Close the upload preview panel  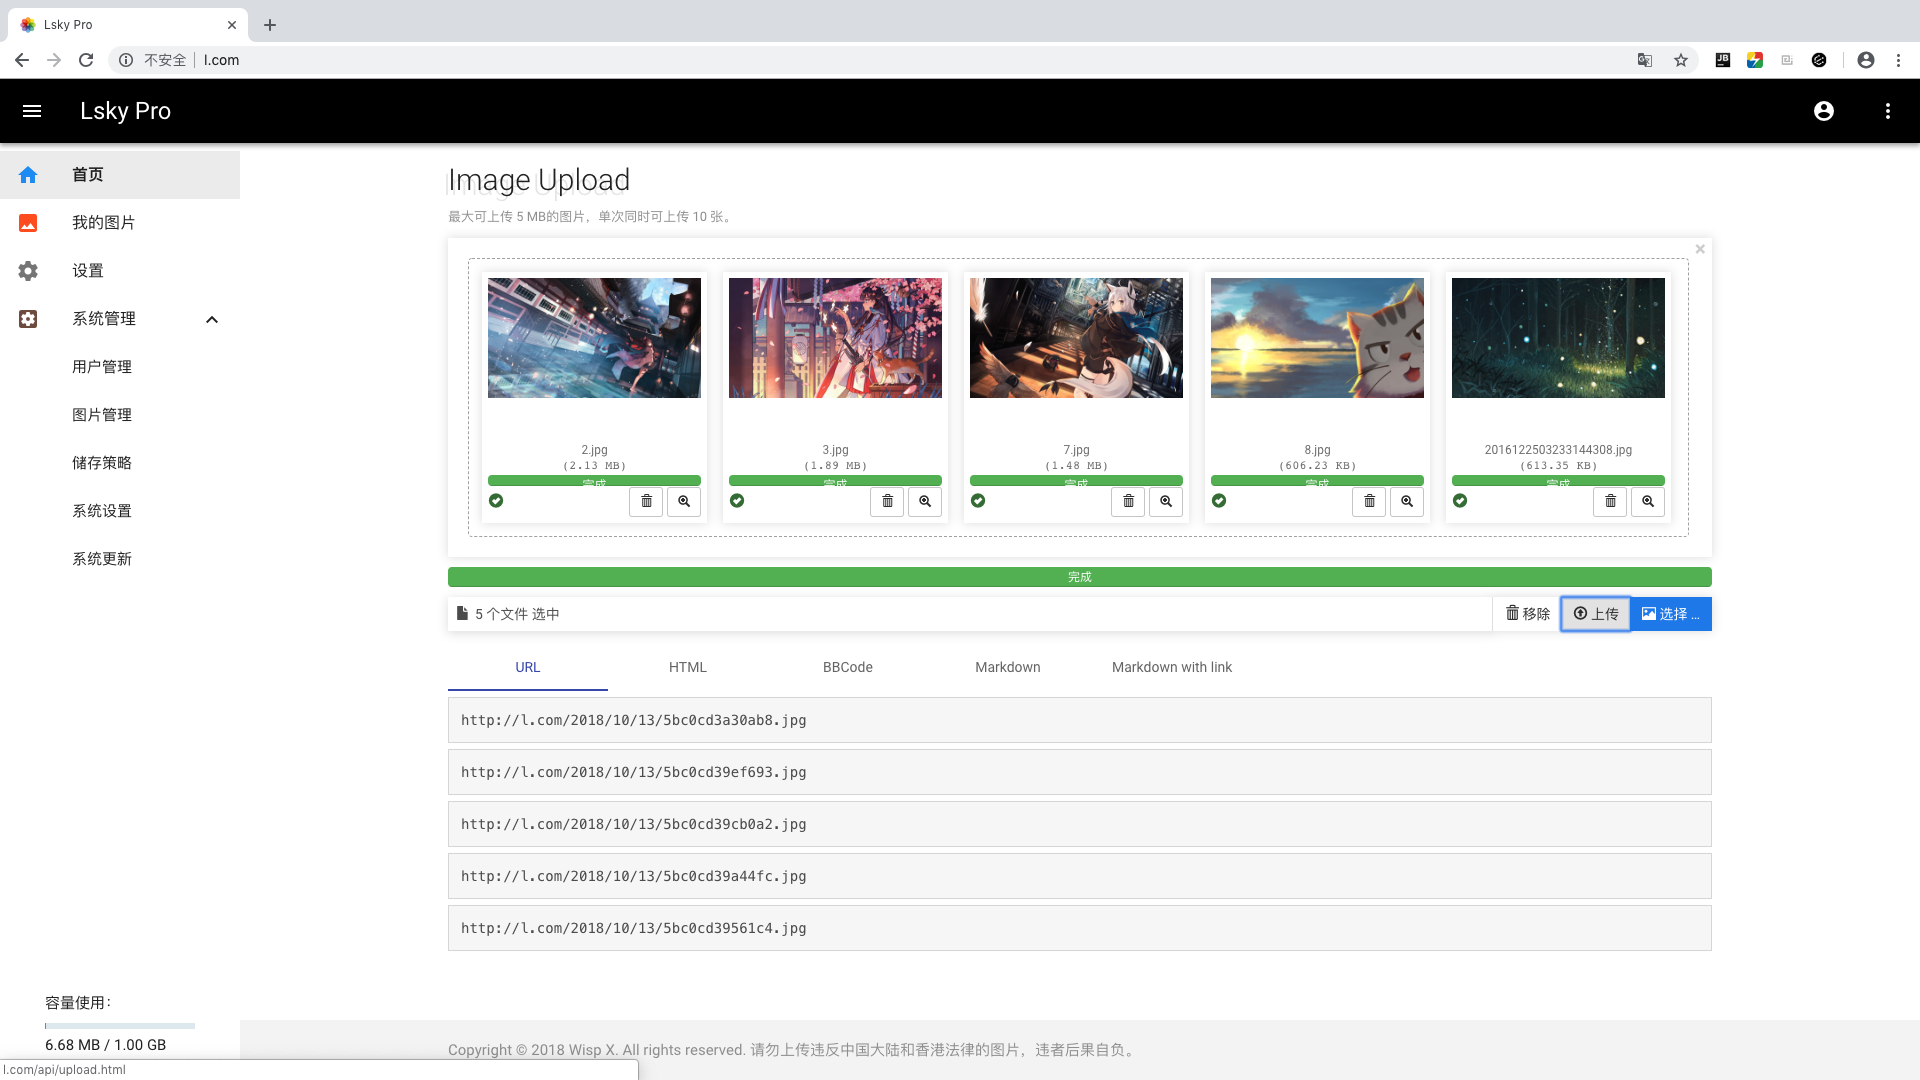click(1700, 249)
